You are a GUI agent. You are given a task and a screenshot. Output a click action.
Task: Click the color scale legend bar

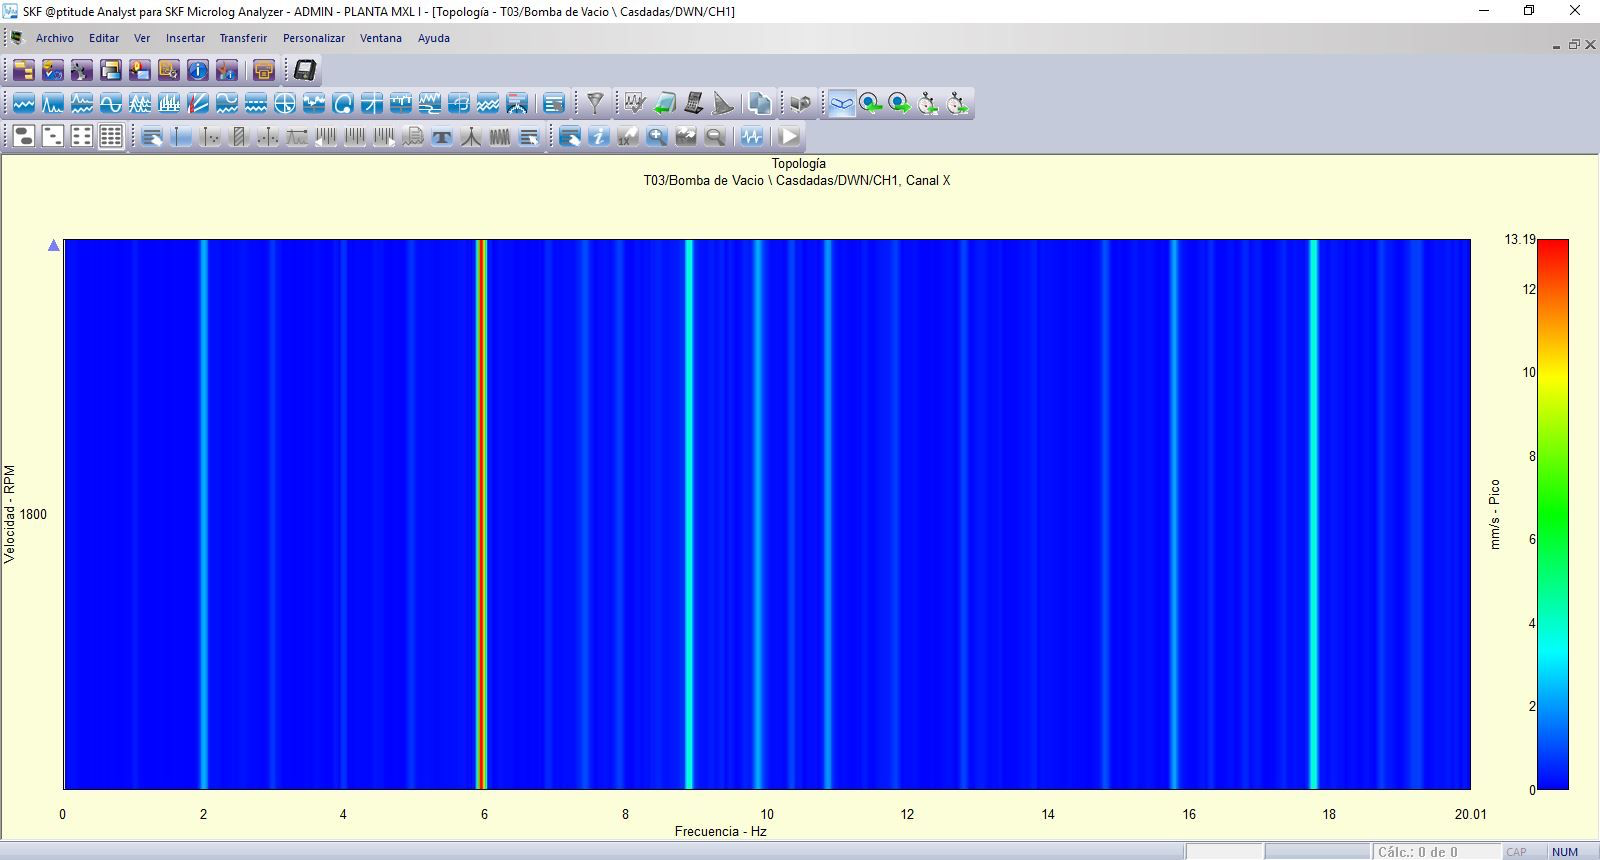tap(1553, 514)
